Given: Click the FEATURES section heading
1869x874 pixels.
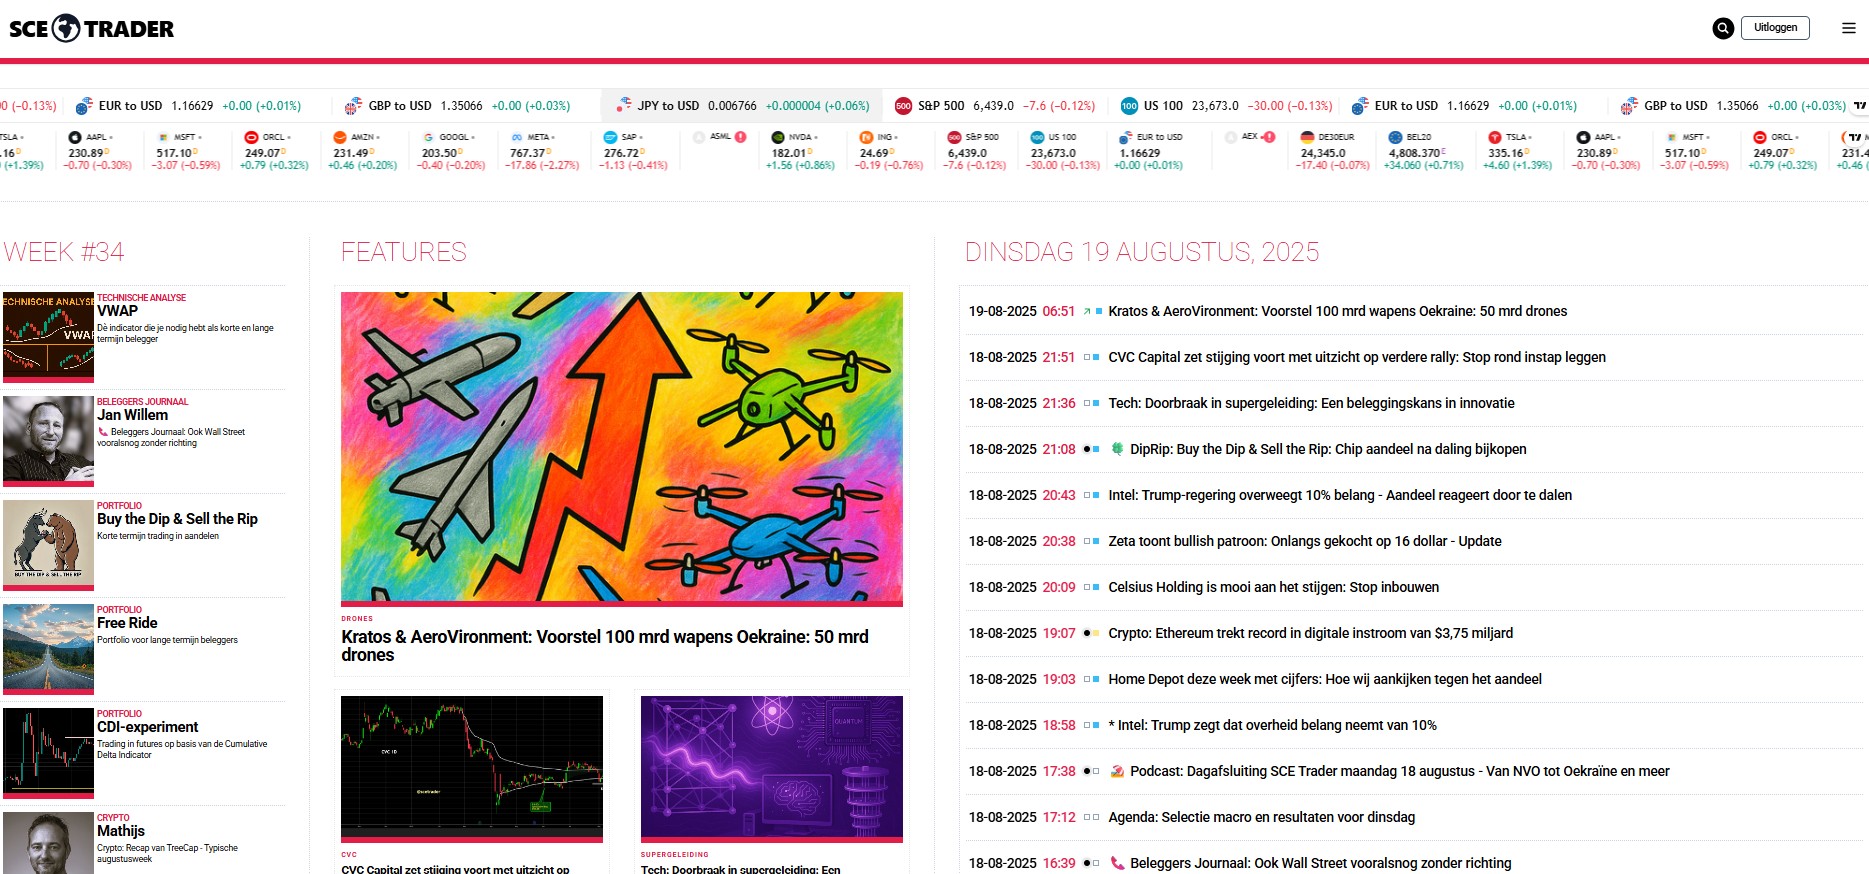Looking at the screenshot, I should 404,252.
